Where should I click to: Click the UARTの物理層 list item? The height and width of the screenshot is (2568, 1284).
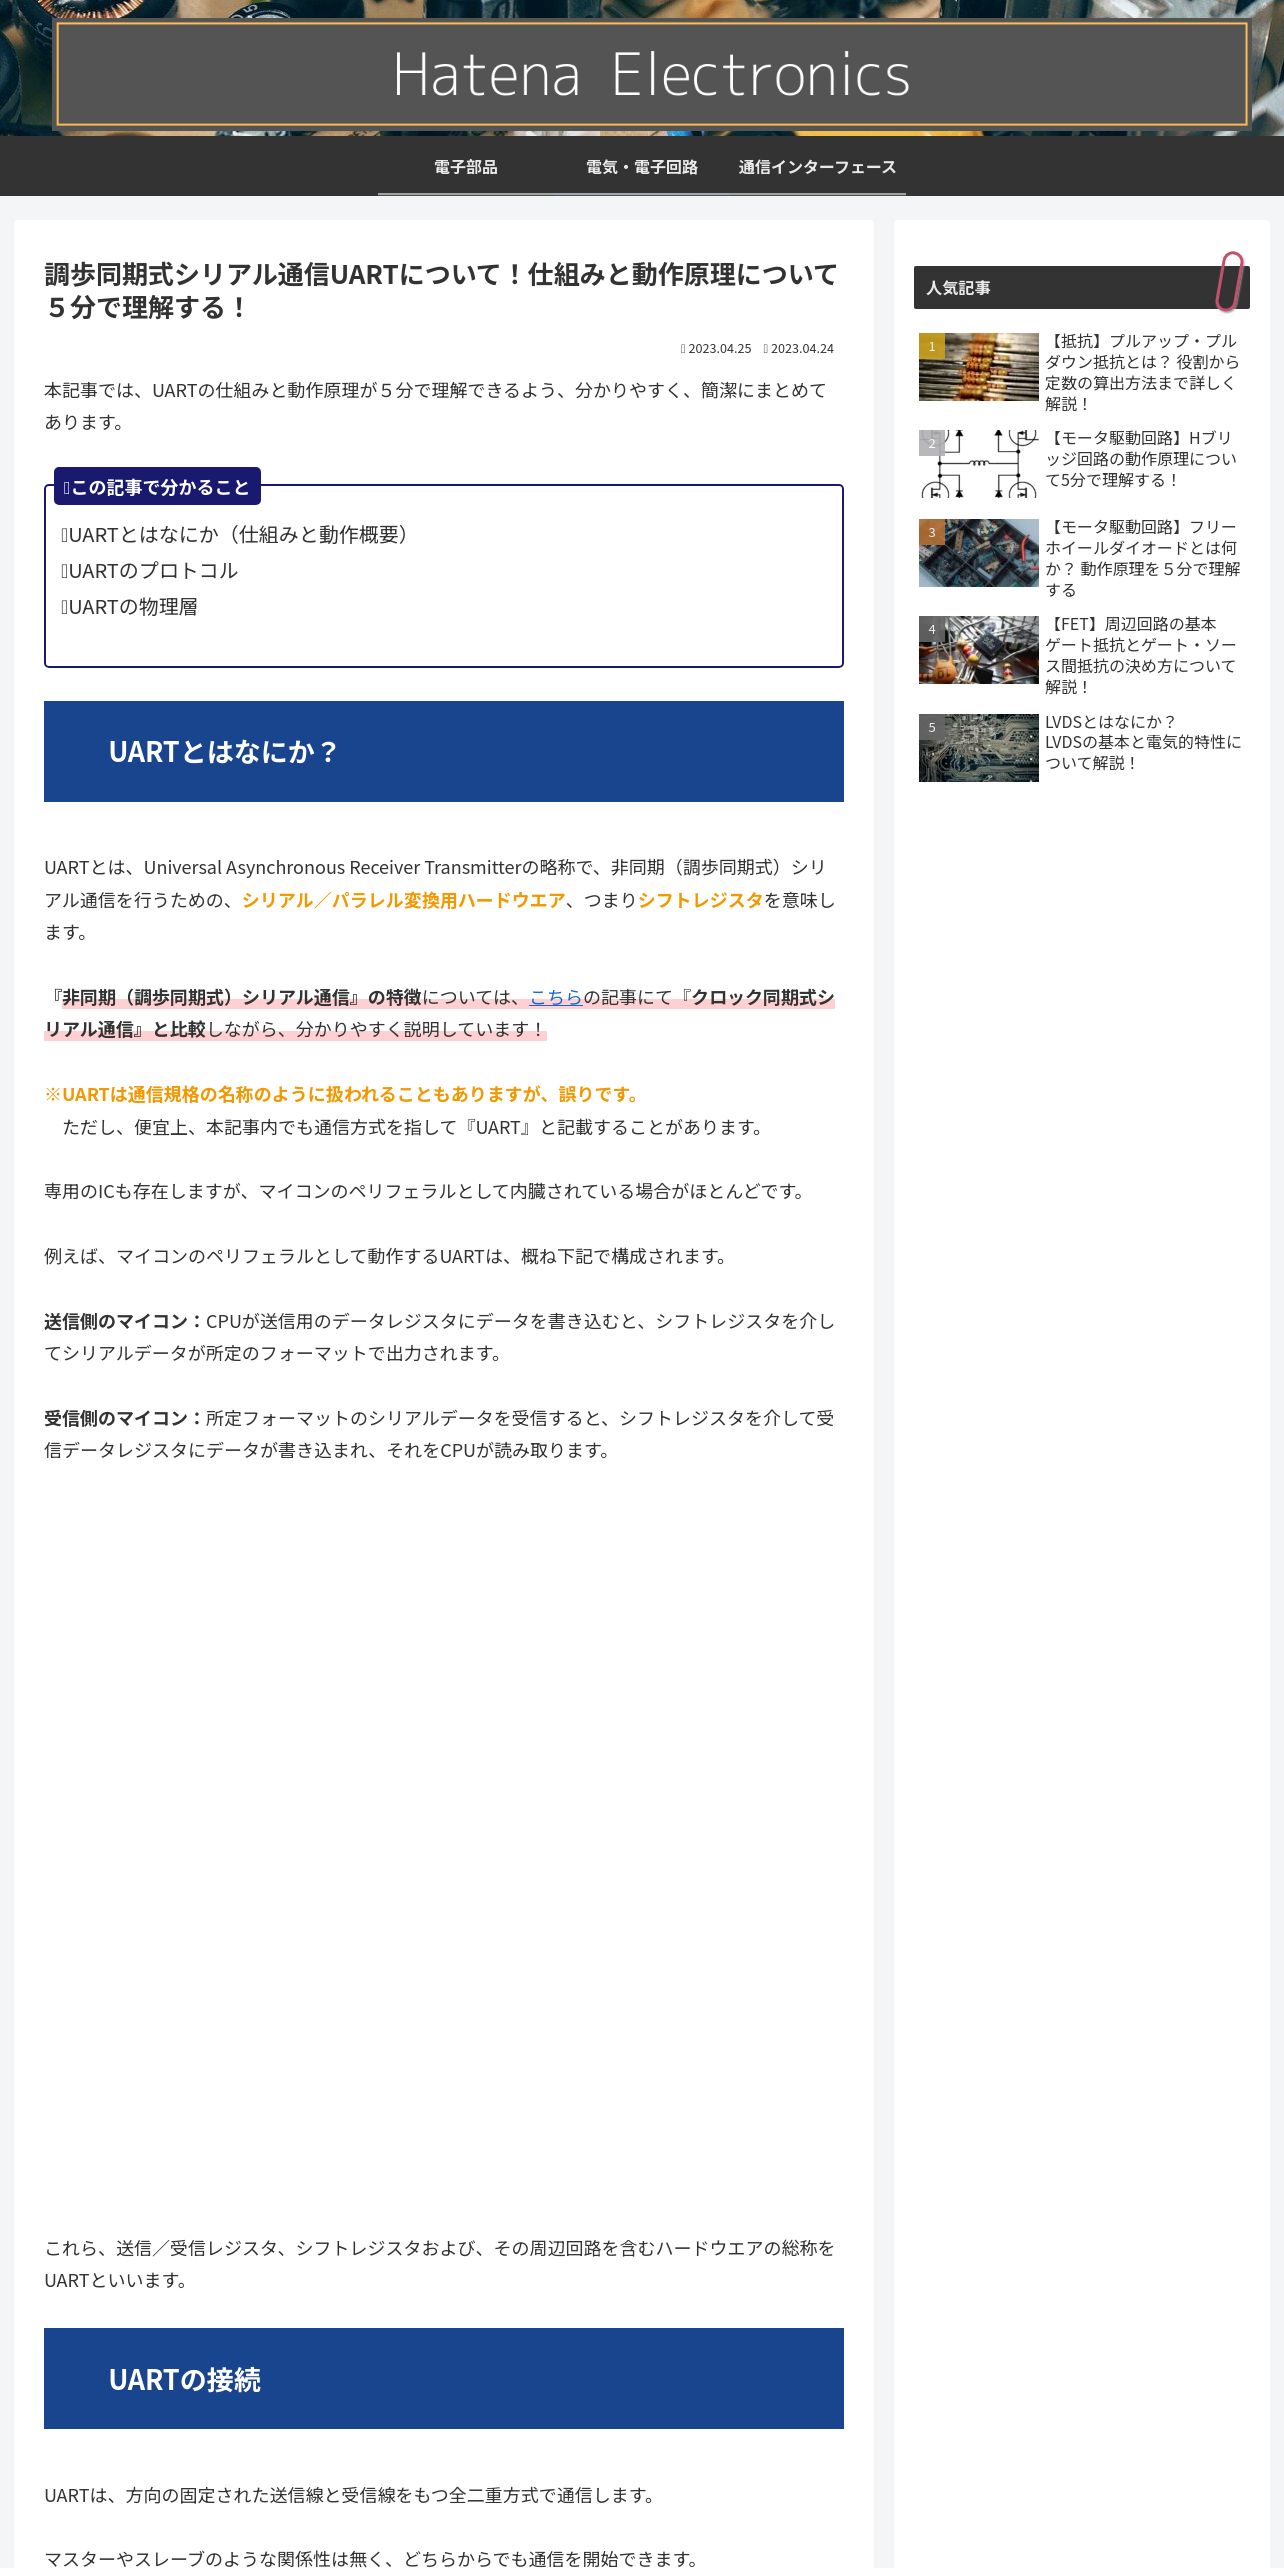click(130, 607)
